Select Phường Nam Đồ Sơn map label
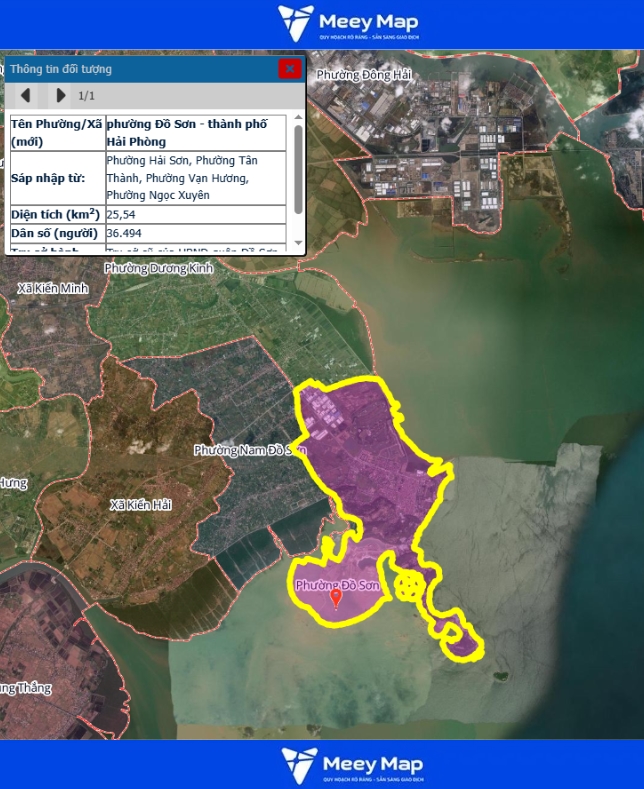 [249, 451]
